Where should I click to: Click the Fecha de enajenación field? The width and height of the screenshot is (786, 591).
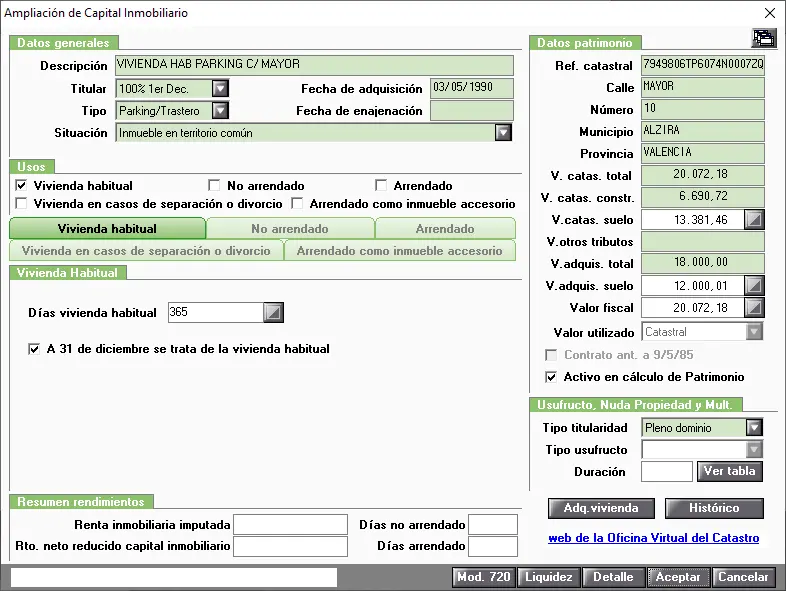(472, 110)
